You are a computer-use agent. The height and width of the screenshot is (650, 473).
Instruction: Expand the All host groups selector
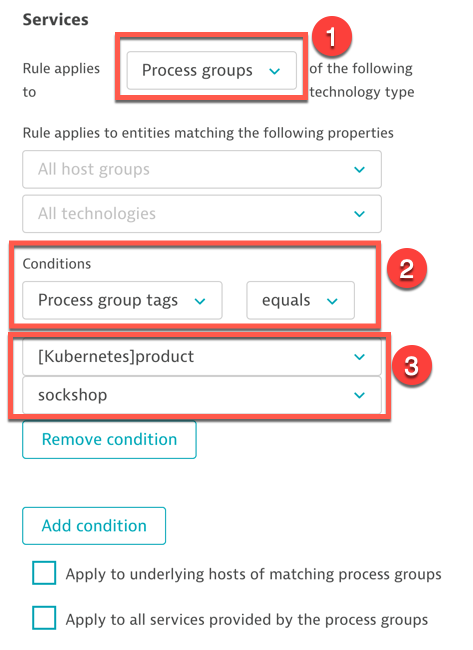tap(202, 169)
